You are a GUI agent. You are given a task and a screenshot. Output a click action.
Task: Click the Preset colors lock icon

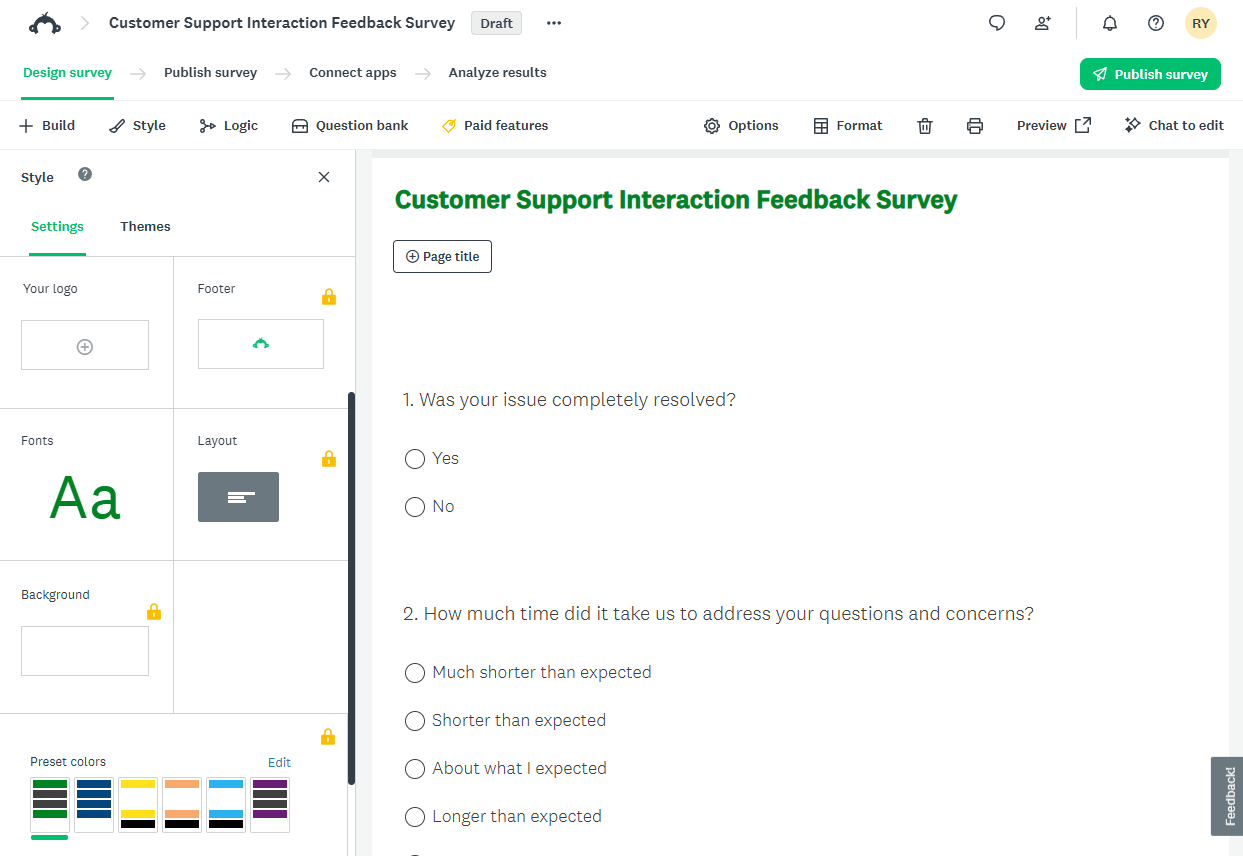328,737
